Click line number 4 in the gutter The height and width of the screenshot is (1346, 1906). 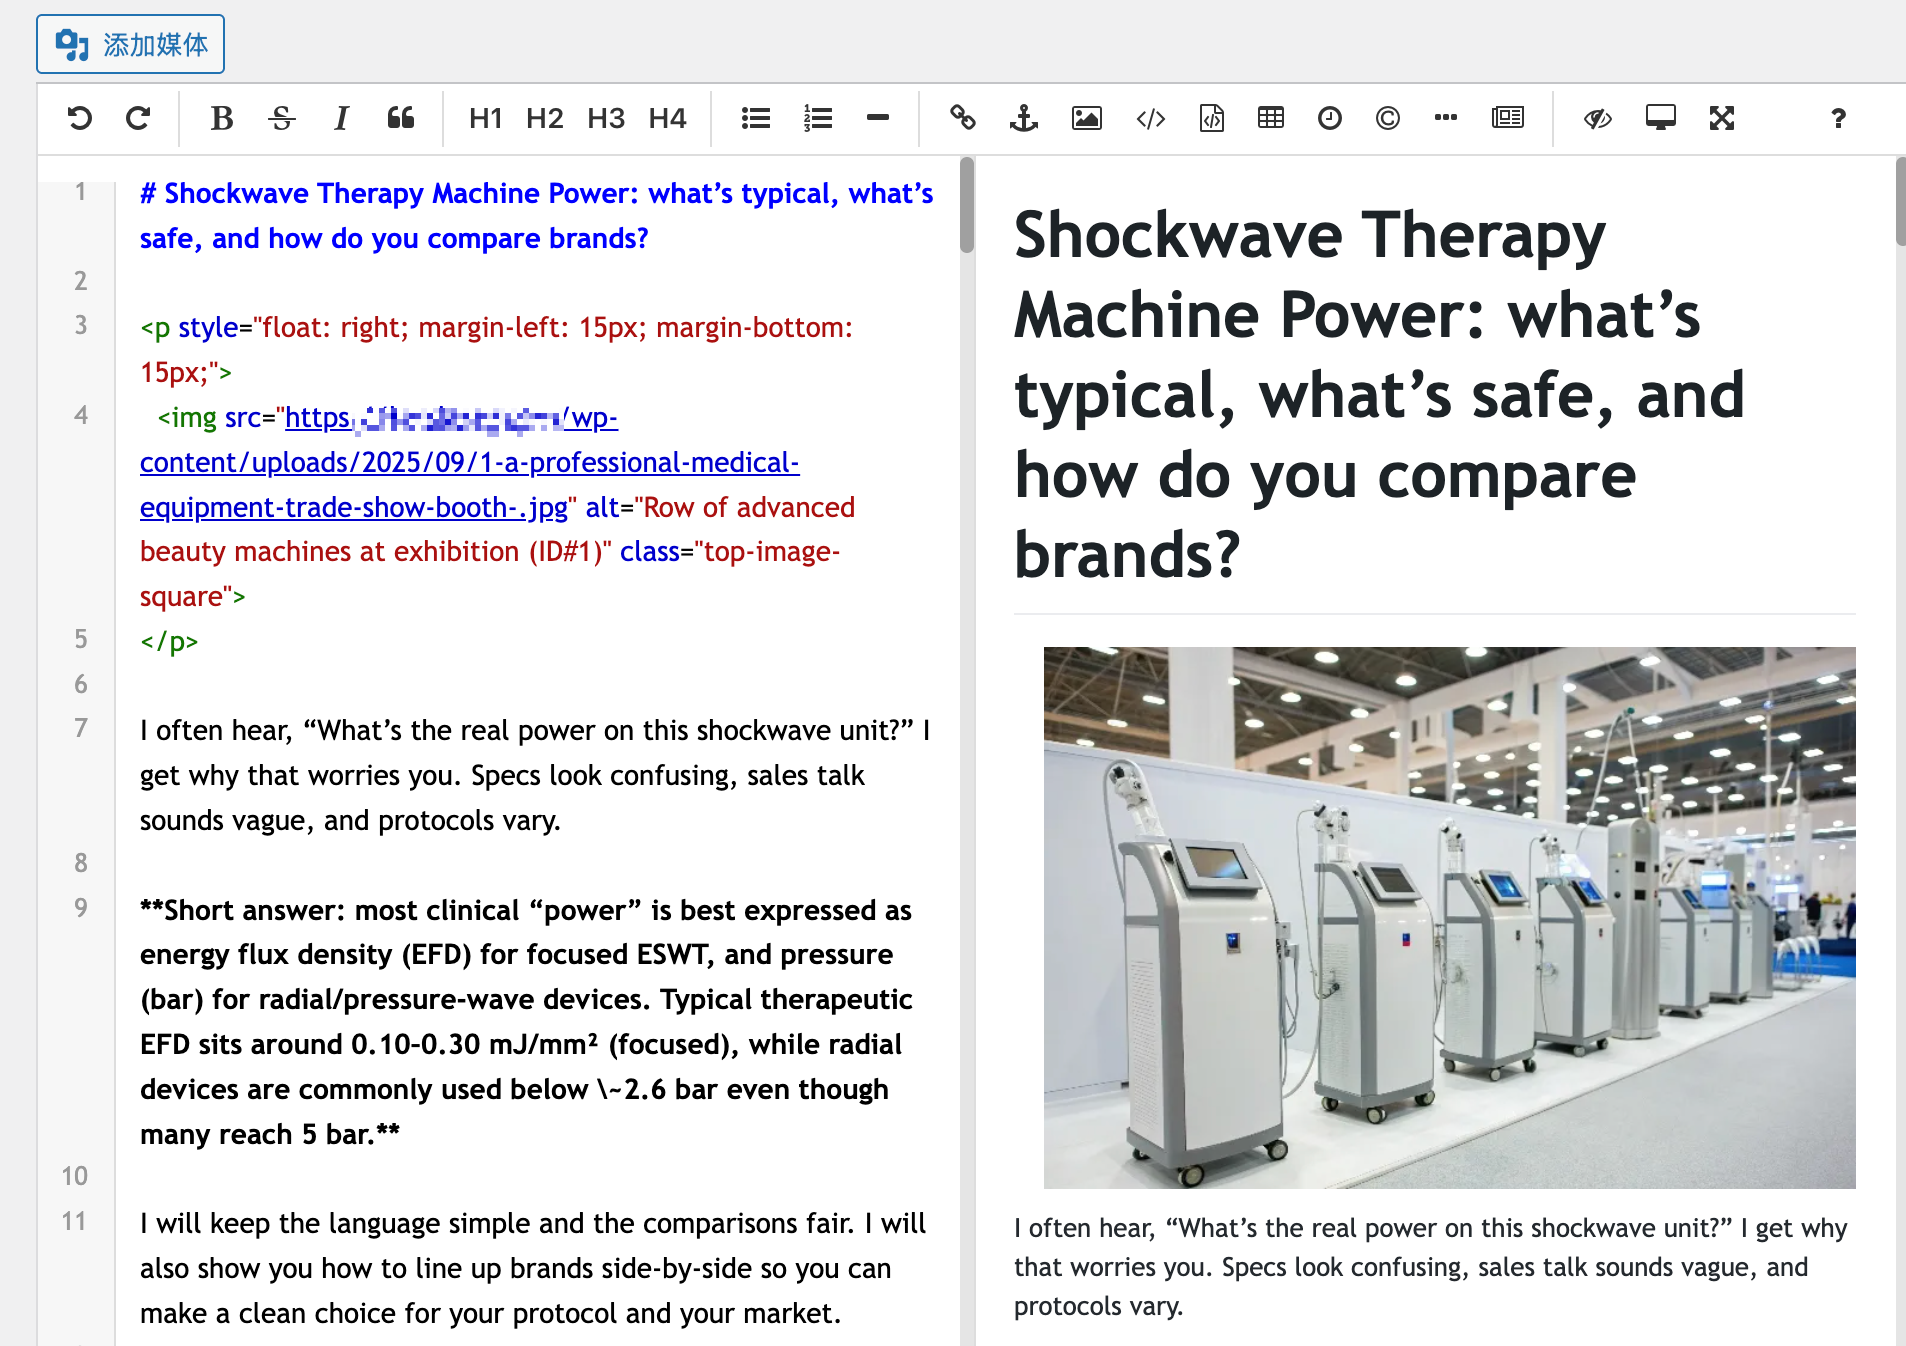81,415
